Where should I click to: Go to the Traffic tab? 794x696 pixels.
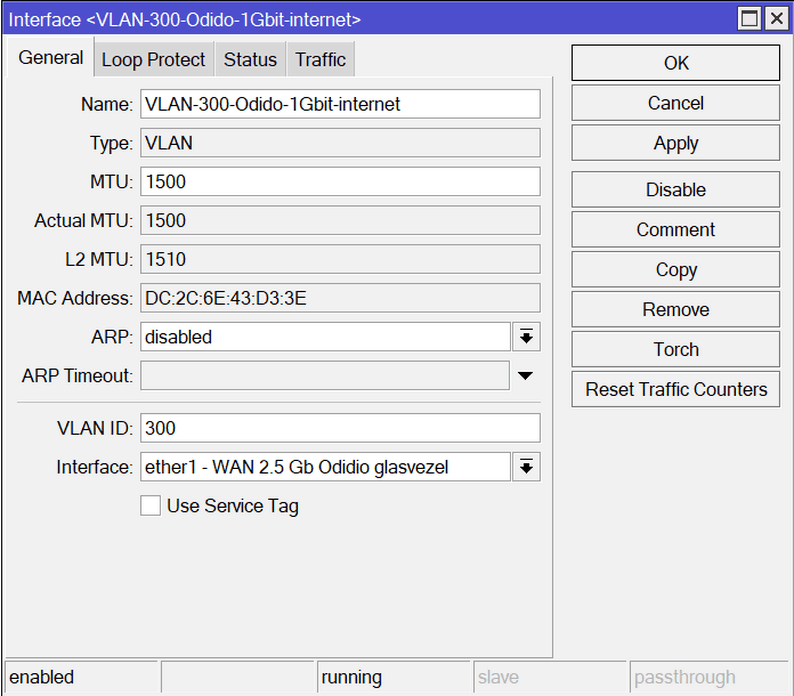pos(320,60)
